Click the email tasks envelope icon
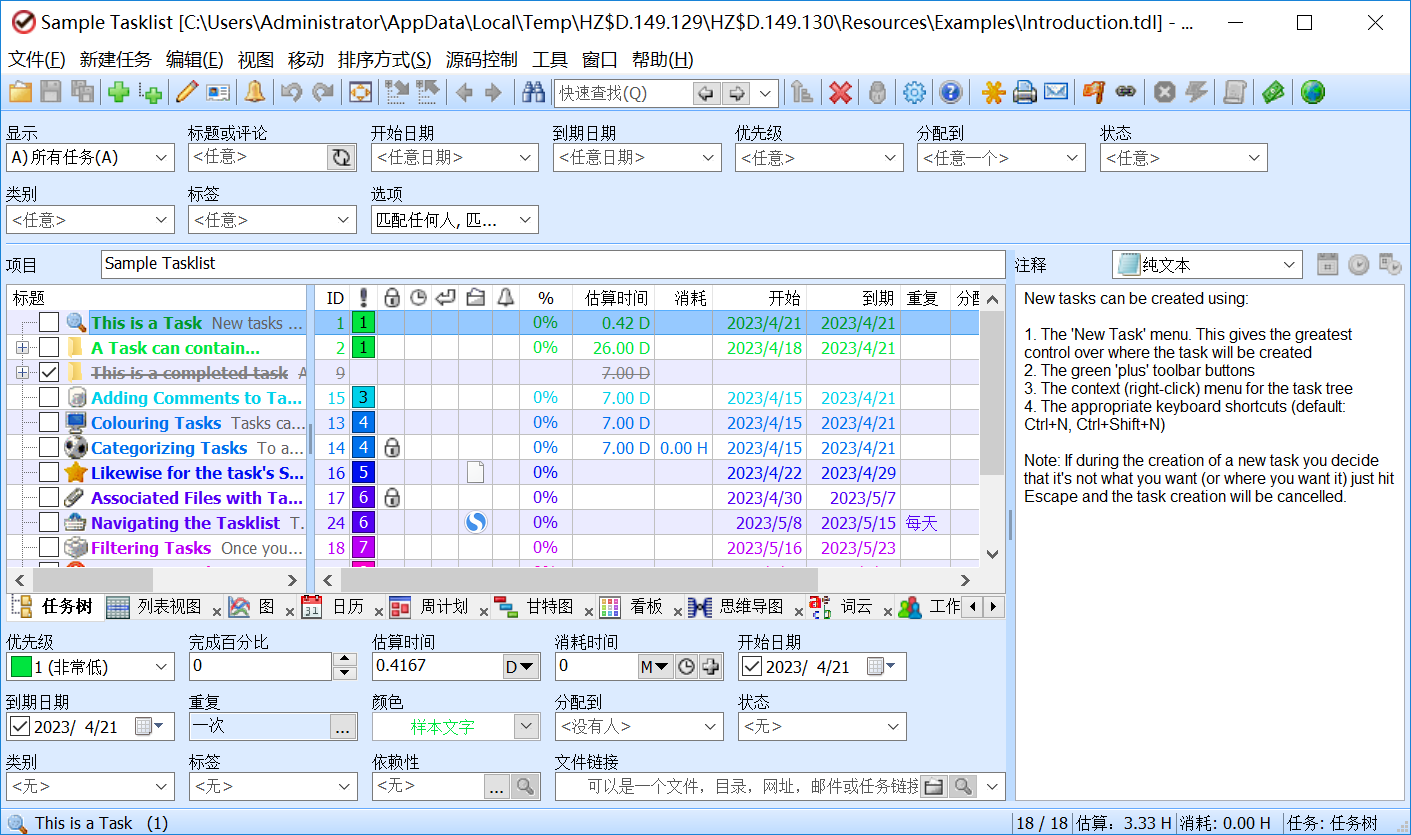The image size is (1411, 835). point(1054,91)
